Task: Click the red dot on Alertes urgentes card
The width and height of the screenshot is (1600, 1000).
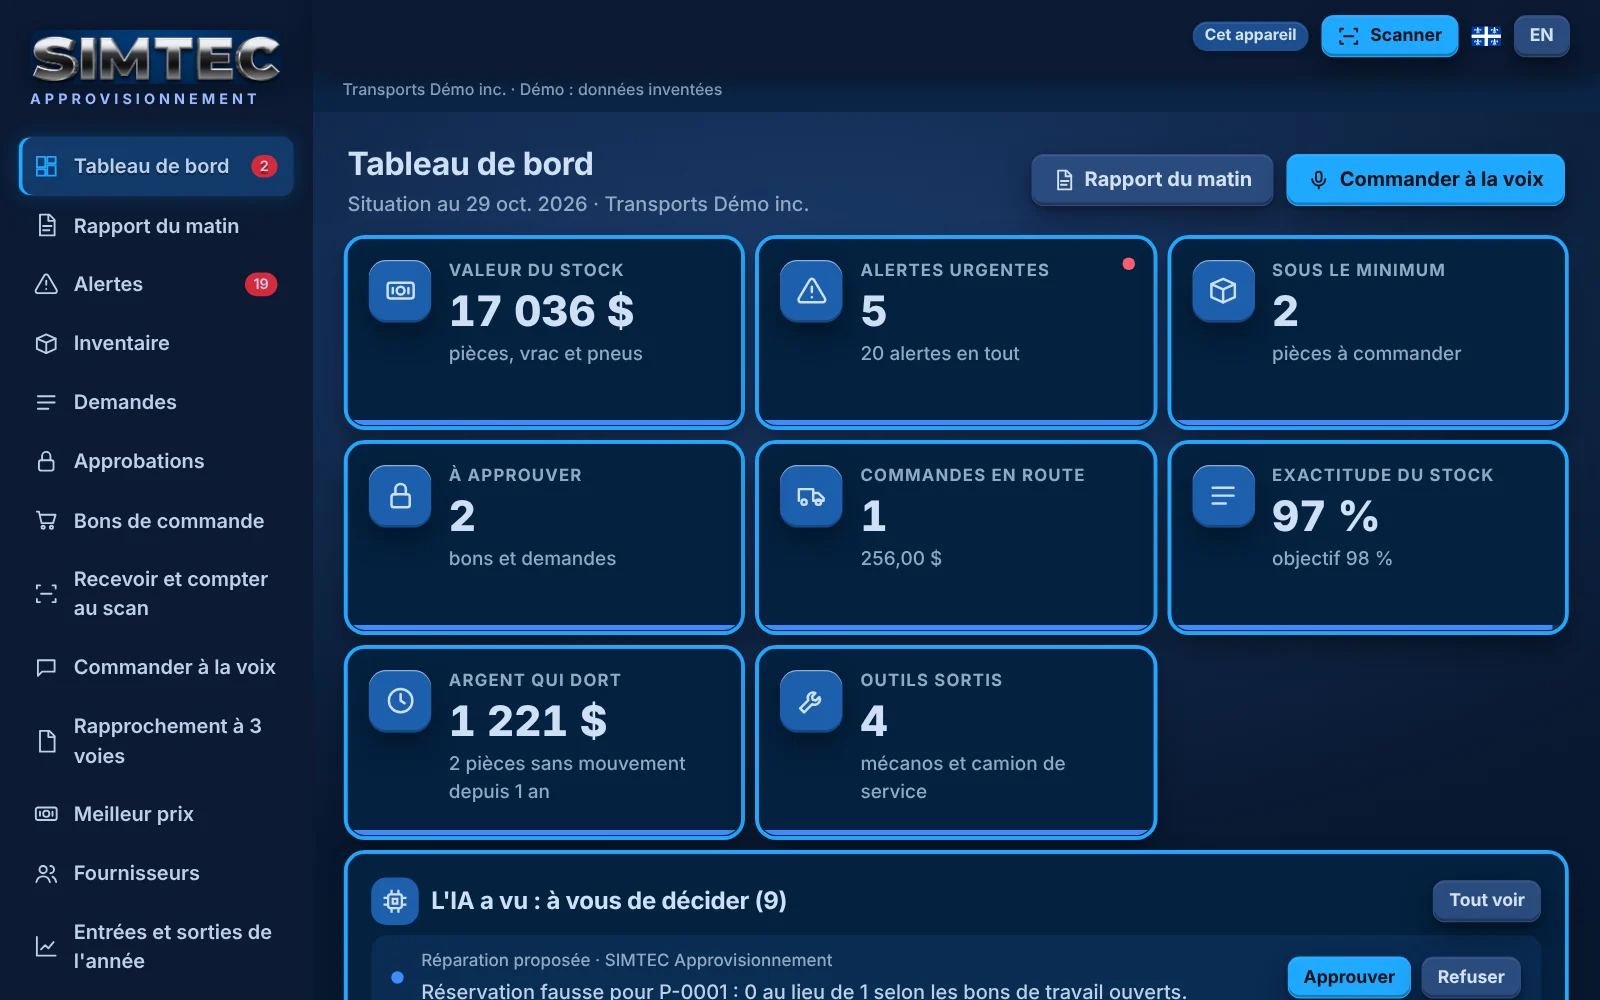Action: pos(1128,264)
